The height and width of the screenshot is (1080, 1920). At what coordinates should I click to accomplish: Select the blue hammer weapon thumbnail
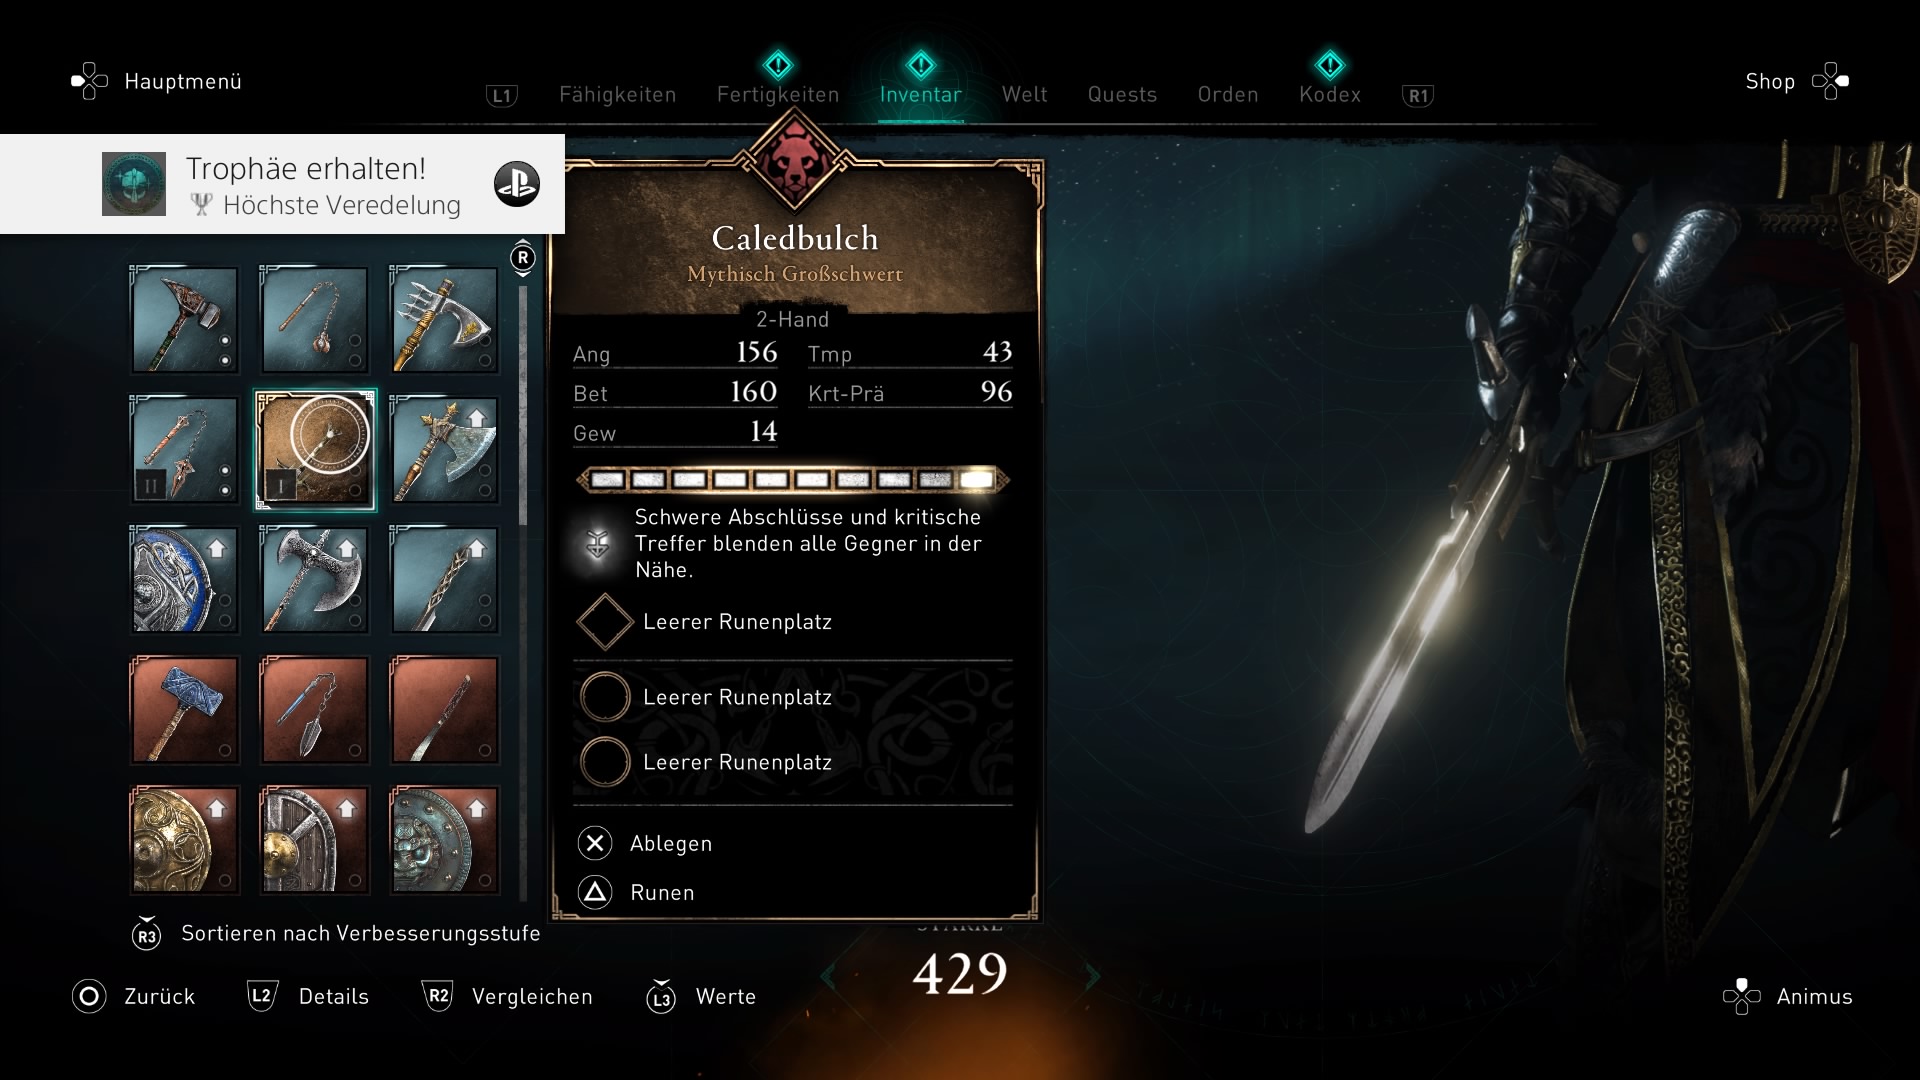(185, 710)
